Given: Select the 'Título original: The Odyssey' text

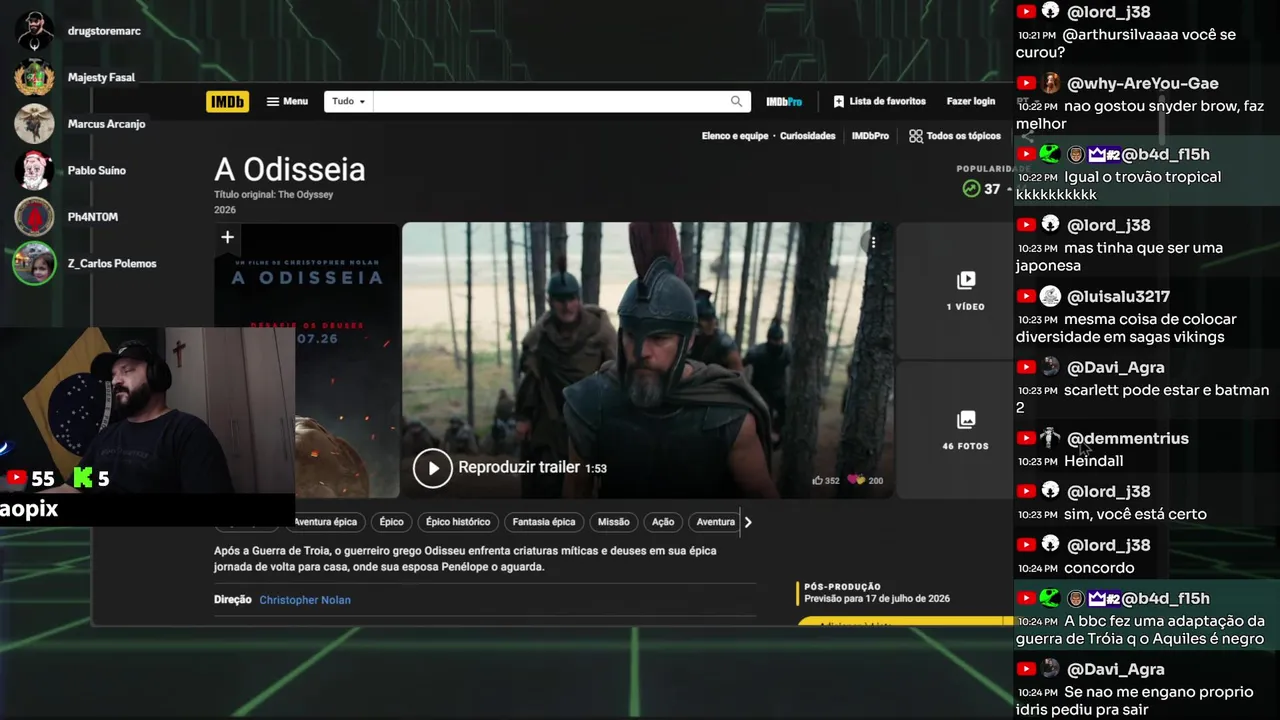Looking at the screenshot, I should (x=273, y=195).
